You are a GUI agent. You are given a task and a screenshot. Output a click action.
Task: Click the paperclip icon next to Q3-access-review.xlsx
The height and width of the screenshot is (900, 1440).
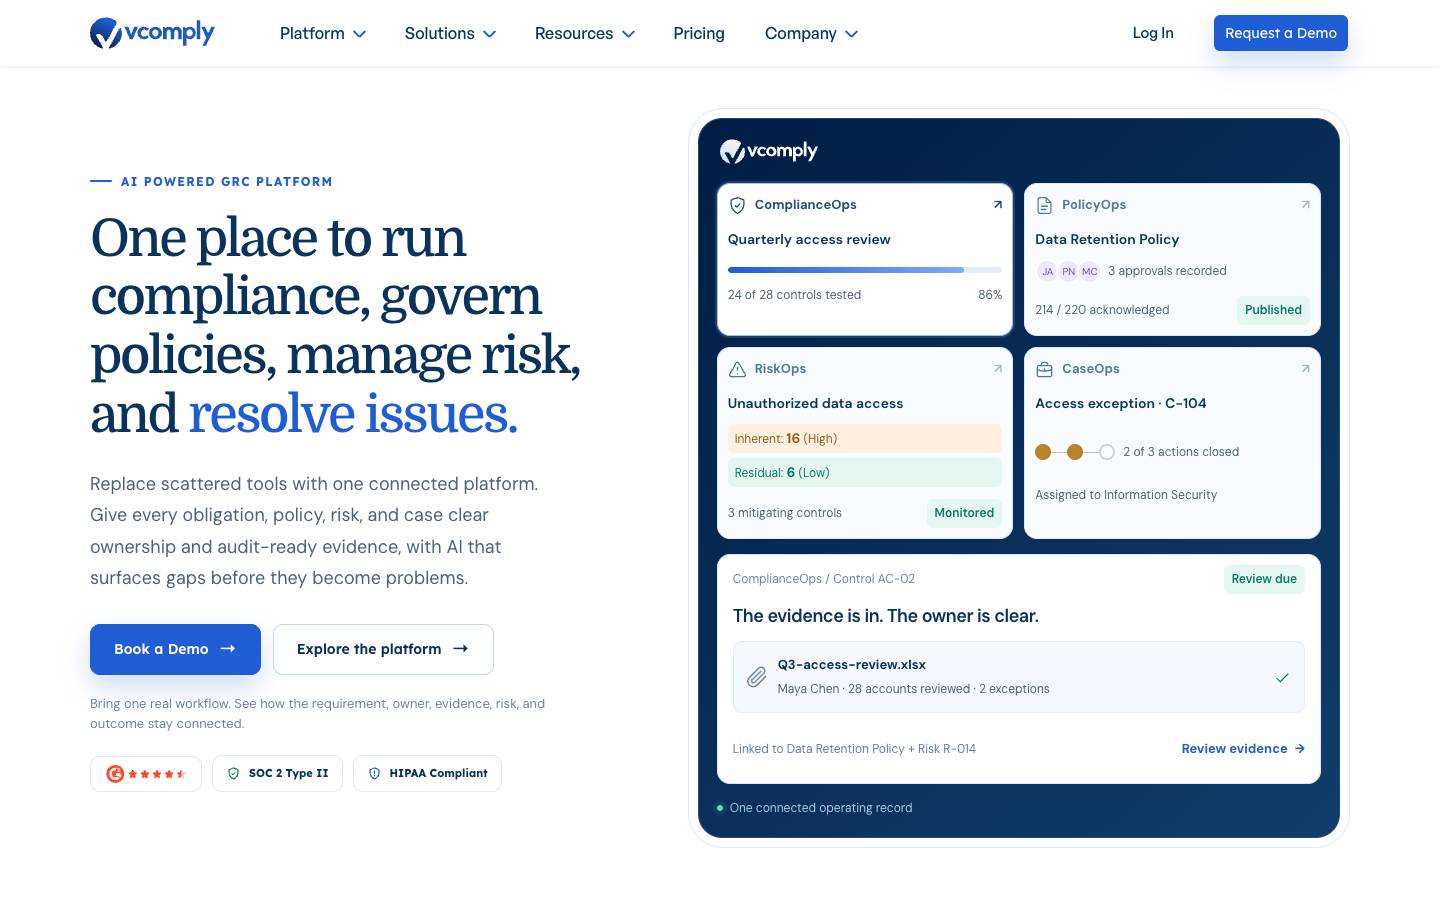click(757, 677)
